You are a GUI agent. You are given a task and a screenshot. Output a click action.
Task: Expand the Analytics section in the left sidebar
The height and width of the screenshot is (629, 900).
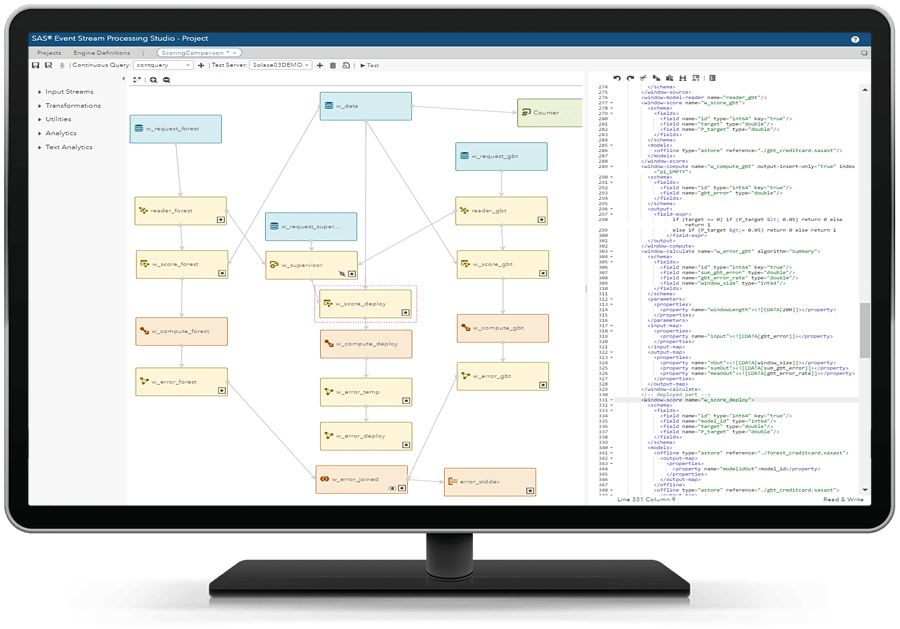[62, 133]
